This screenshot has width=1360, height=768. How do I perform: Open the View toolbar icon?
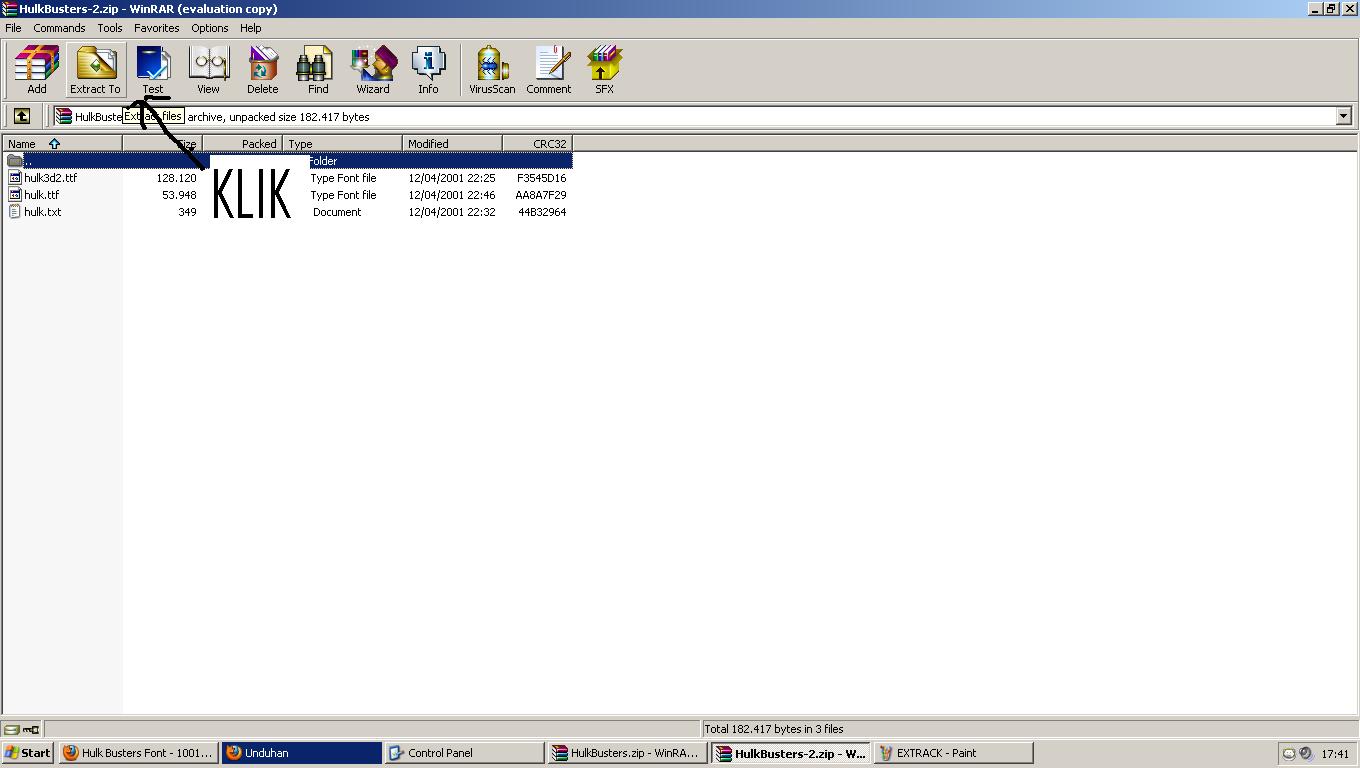pyautogui.click(x=208, y=69)
